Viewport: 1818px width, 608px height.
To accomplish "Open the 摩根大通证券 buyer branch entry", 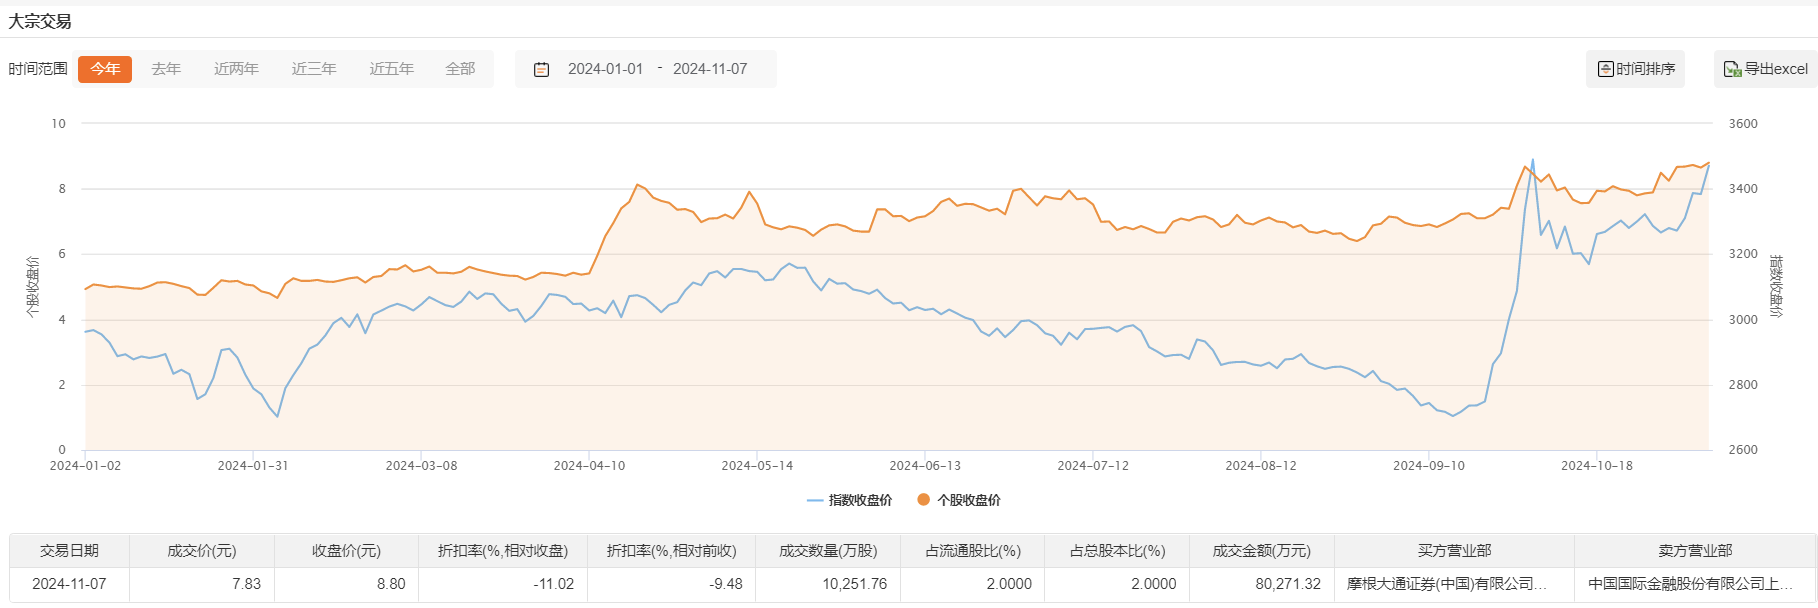I will click(x=1446, y=584).
